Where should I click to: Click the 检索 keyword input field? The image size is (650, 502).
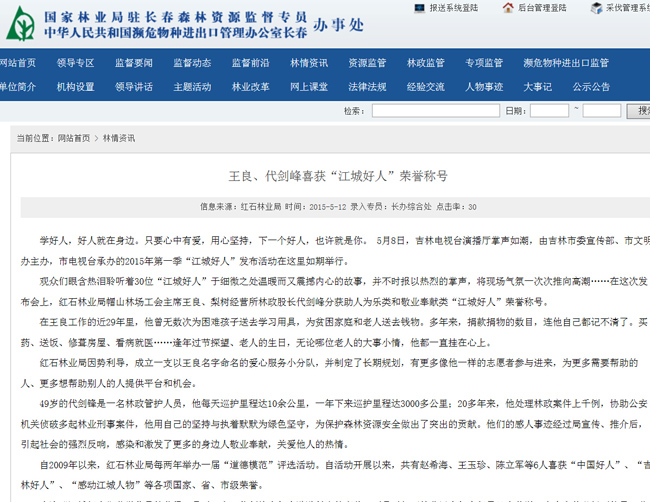pyautogui.click(x=432, y=111)
